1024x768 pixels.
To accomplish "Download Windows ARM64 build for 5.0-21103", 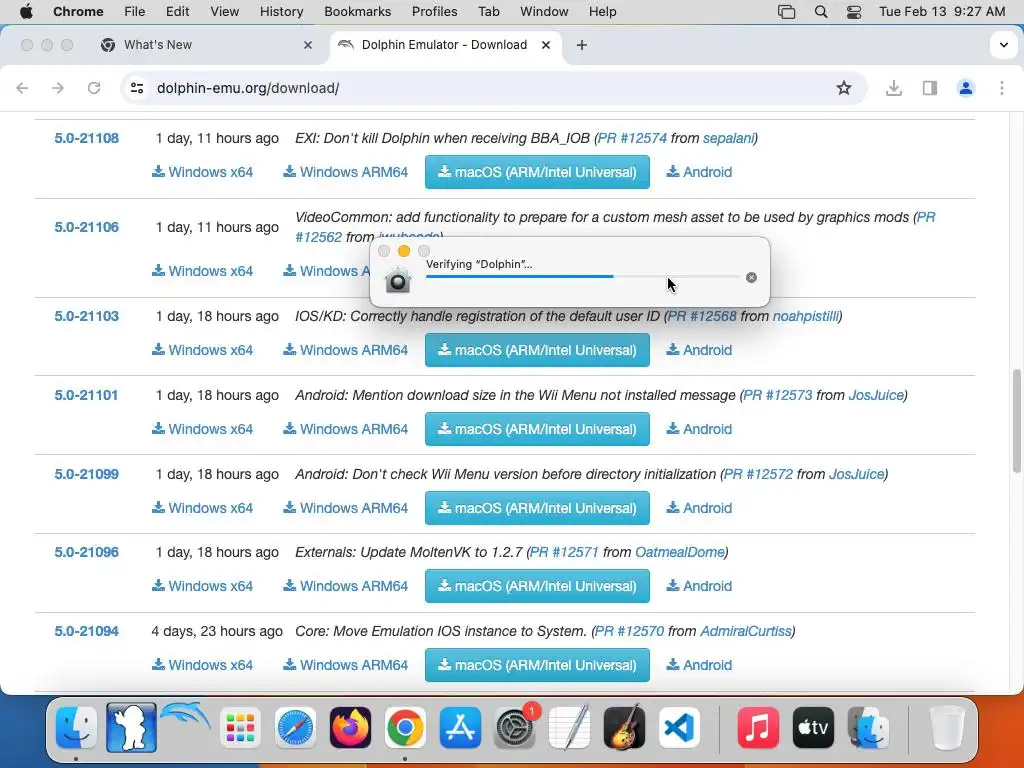I will (x=345, y=350).
